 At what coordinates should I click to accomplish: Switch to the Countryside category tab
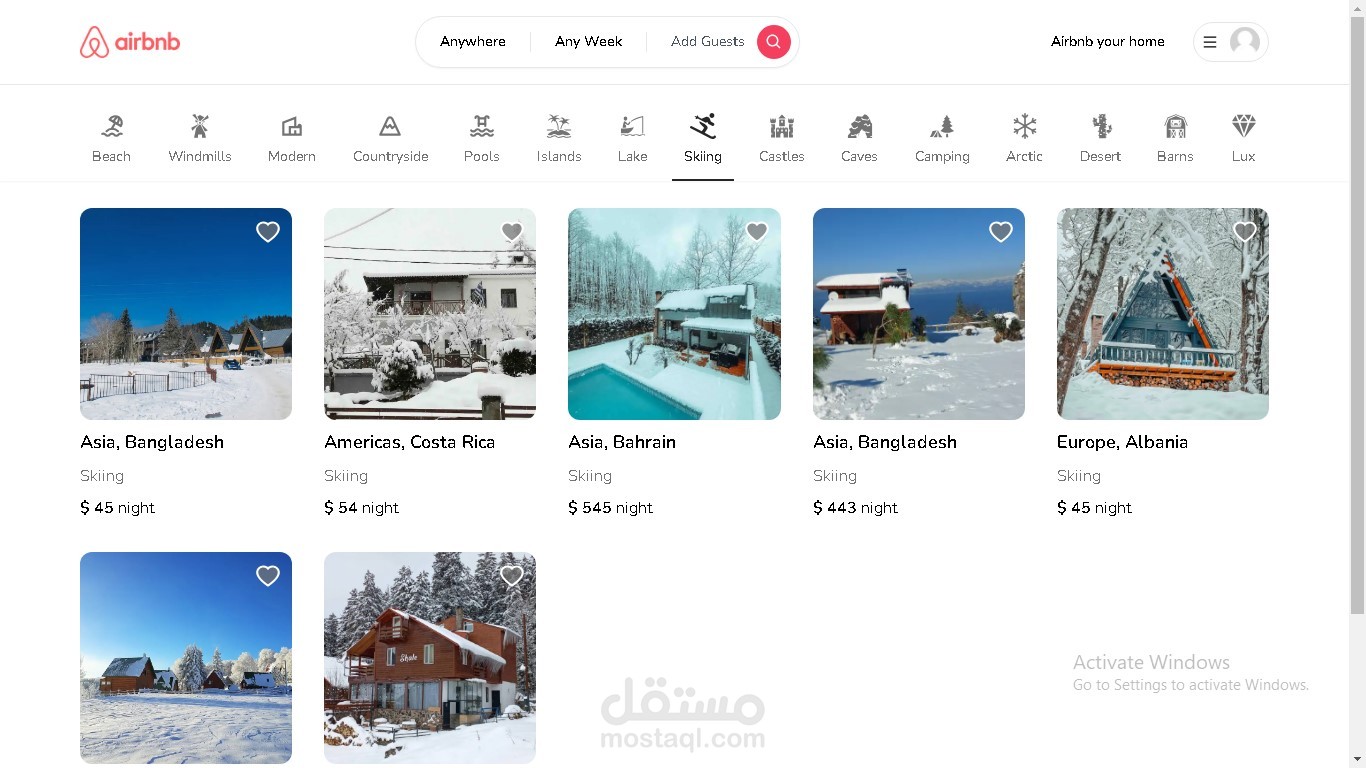coord(391,139)
